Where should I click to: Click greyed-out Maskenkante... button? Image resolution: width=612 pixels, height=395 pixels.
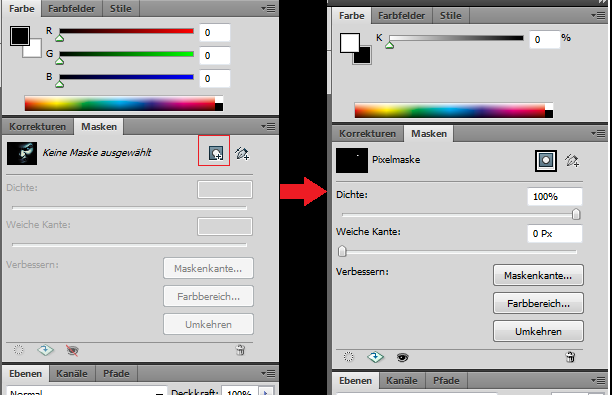coord(208,269)
